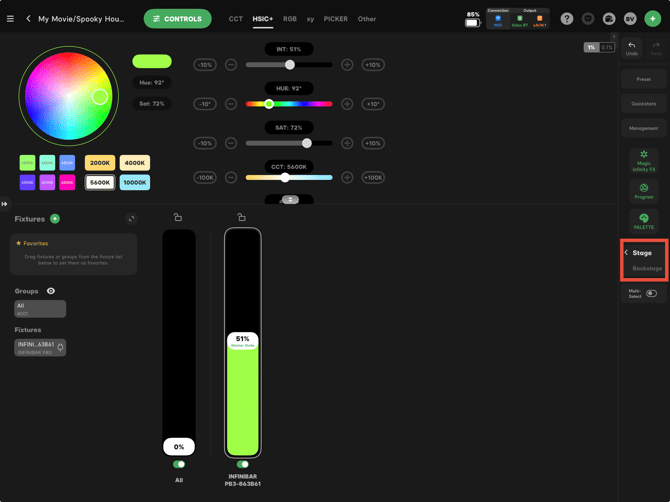Select the pink color swatch

[67, 182]
